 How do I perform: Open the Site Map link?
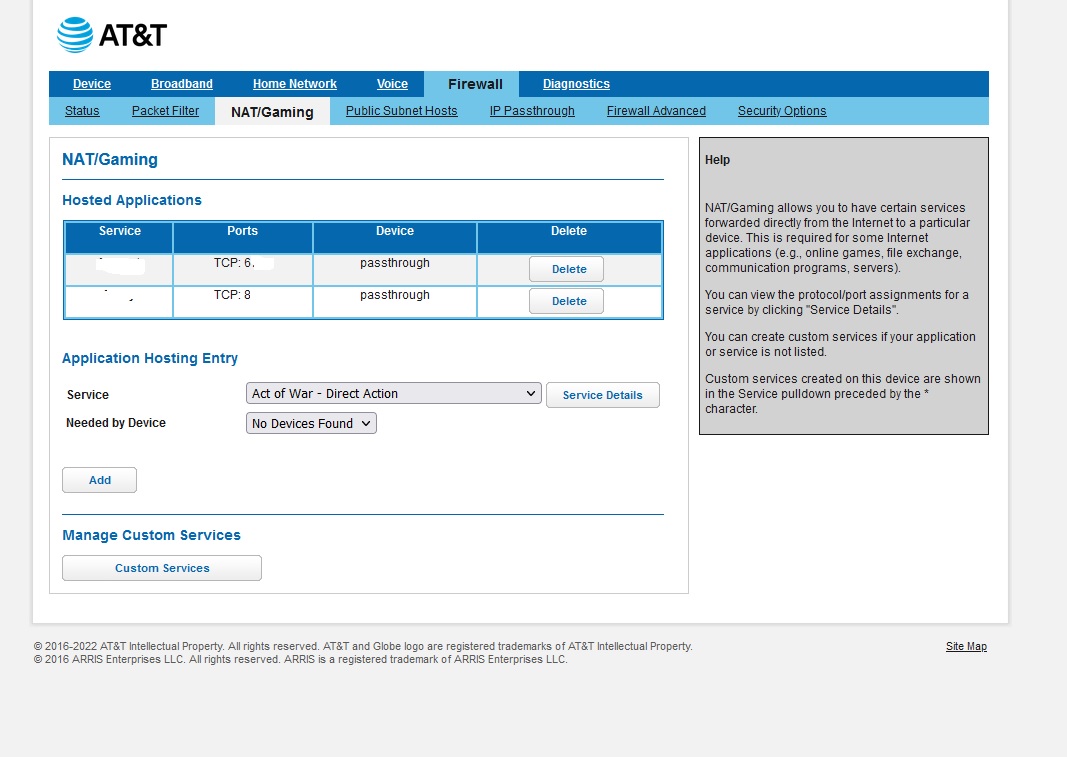point(966,646)
